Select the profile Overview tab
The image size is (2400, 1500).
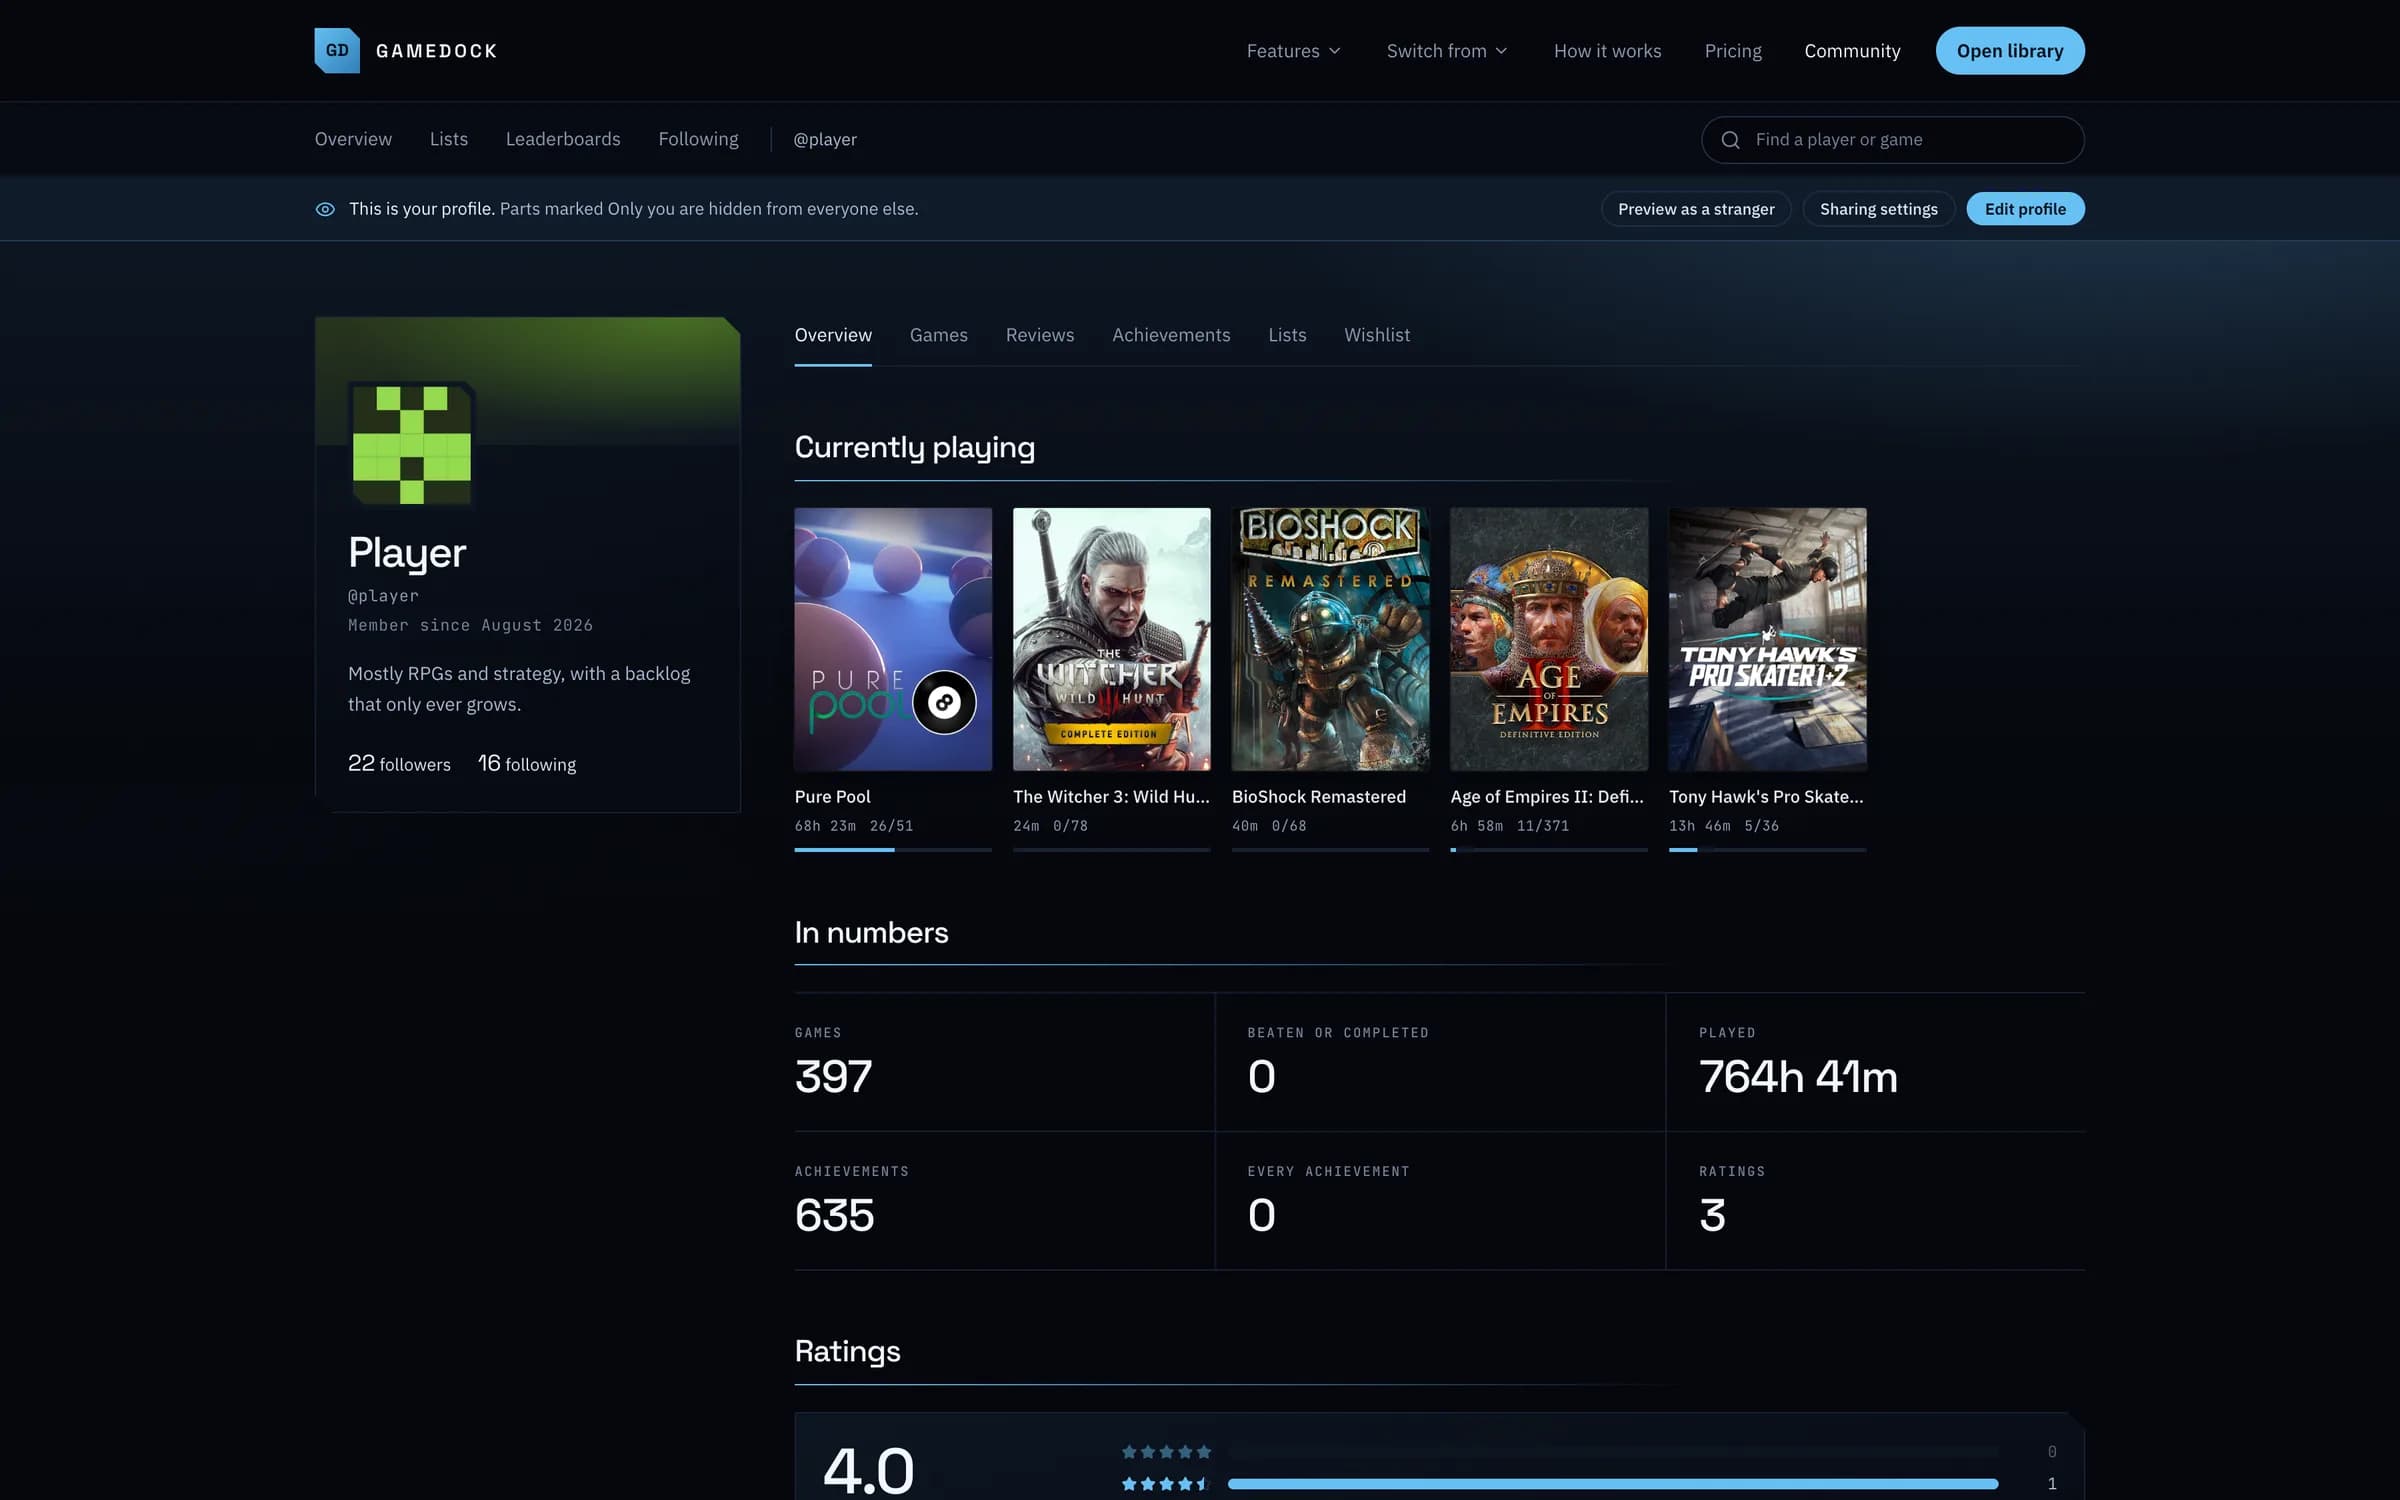tap(833, 335)
